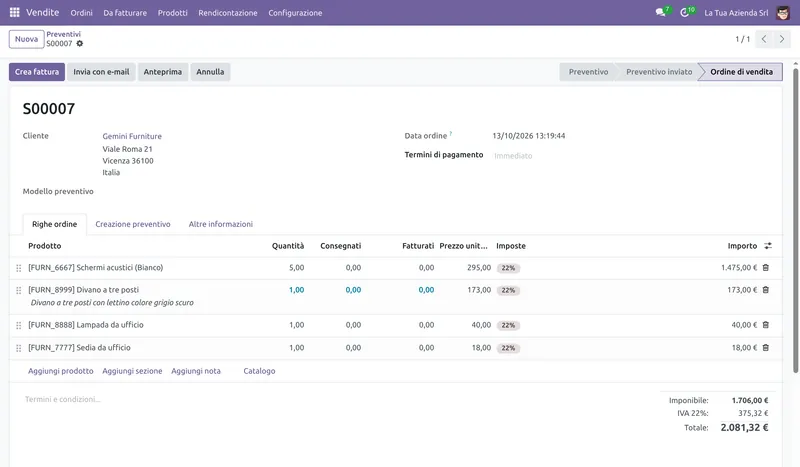Select the Preventivo status stage

pos(588,72)
